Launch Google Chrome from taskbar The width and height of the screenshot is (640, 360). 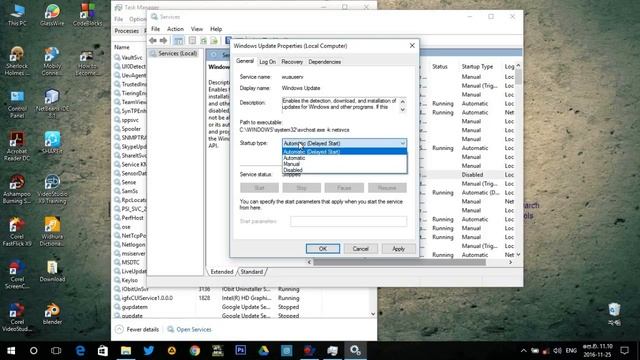pyautogui.click(x=195, y=351)
